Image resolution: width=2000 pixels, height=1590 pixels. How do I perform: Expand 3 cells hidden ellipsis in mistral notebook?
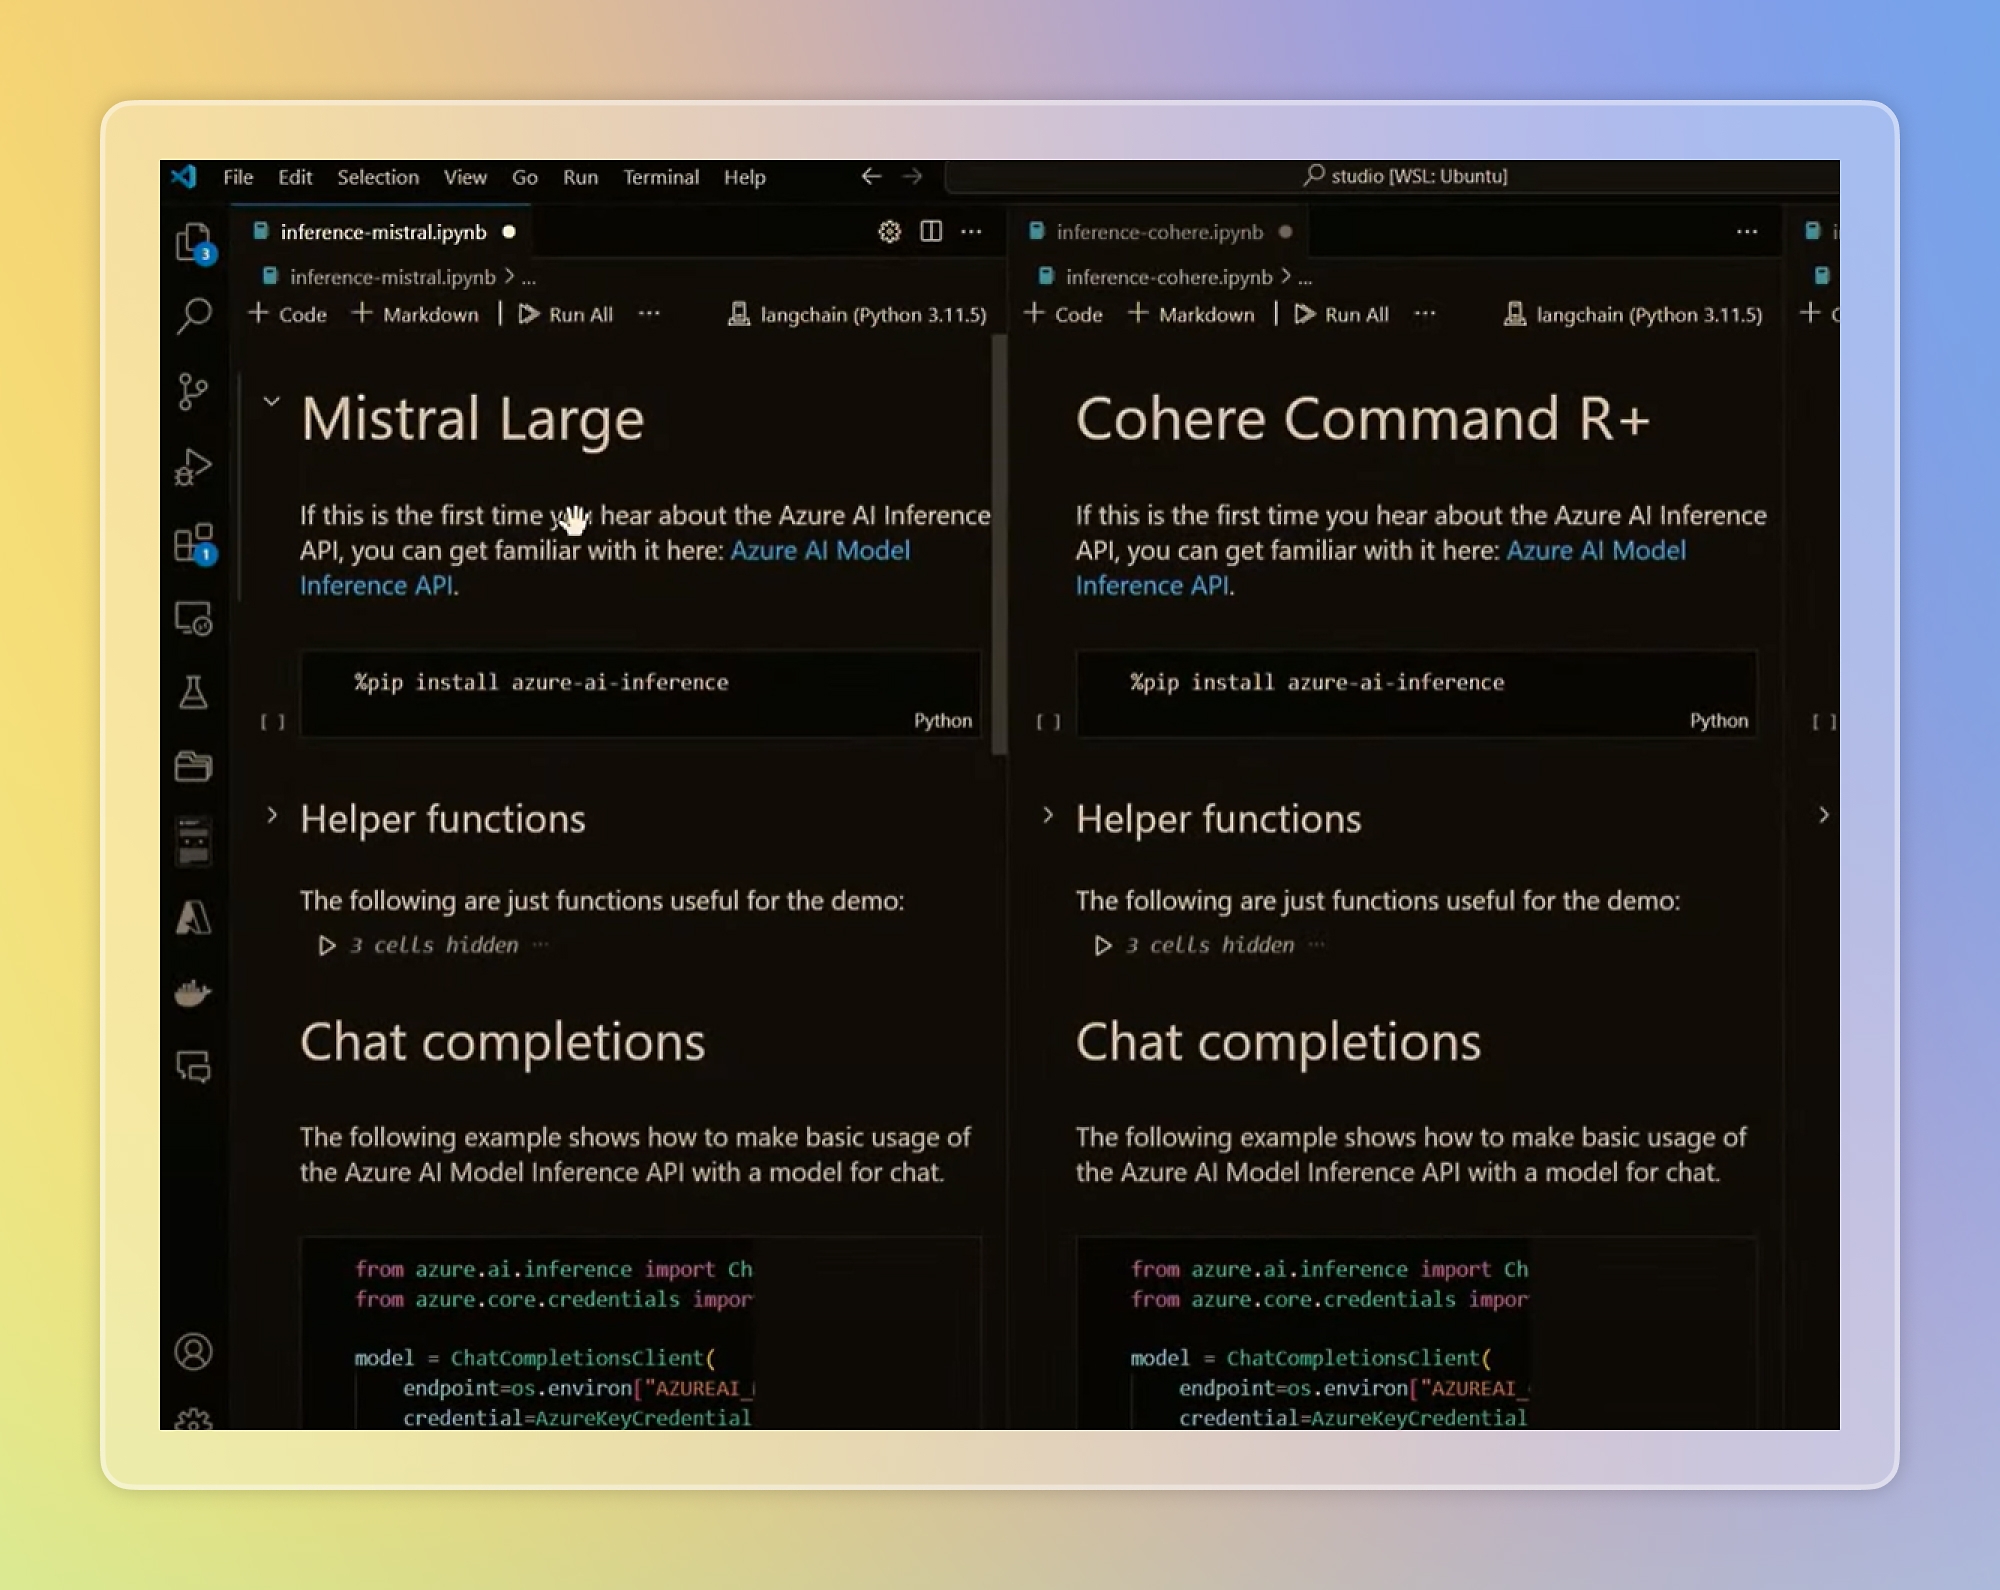541,944
